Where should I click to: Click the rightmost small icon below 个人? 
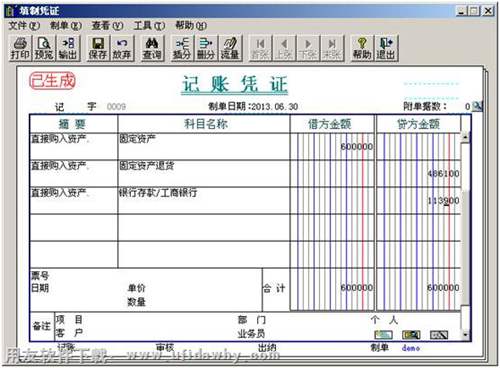tap(439, 334)
